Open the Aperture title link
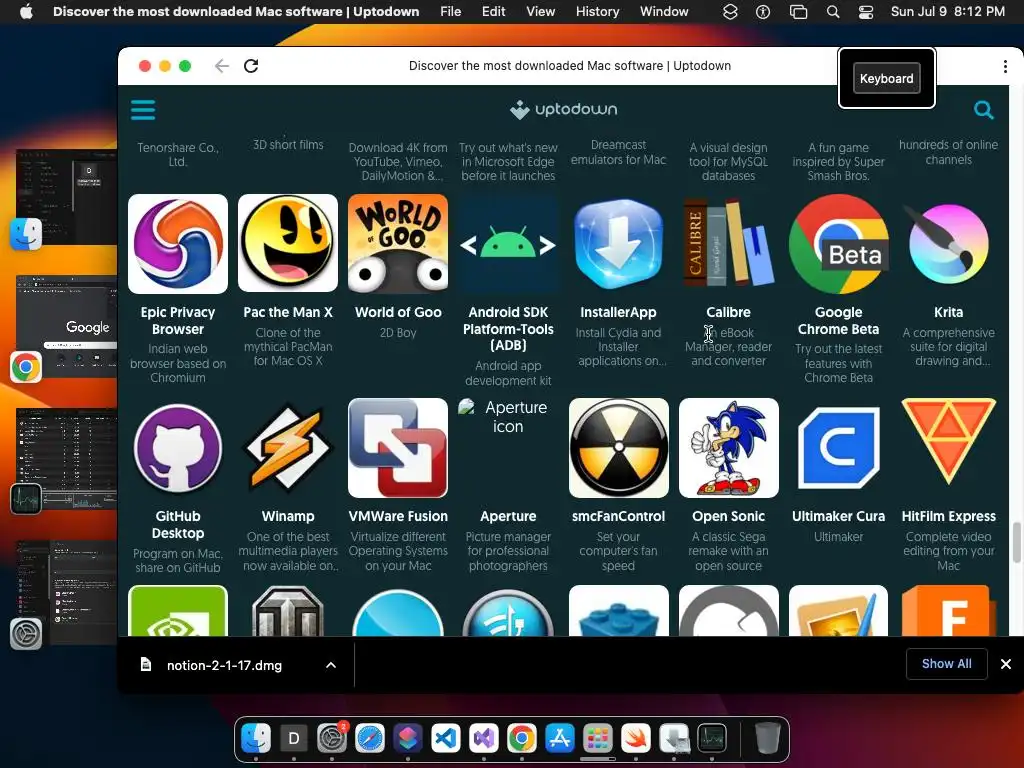The image size is (1024, 768). (508, 516)
